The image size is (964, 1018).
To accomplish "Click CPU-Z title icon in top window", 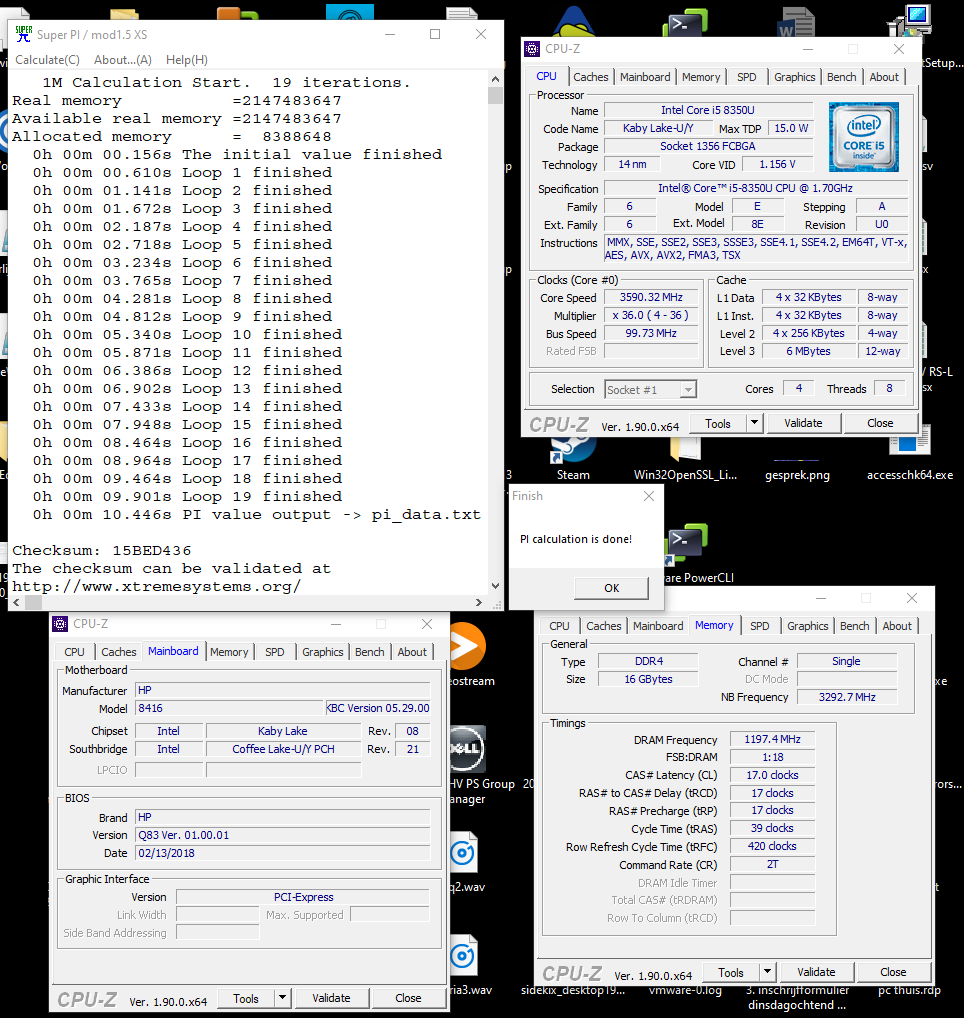I will [x=532, y=49].
